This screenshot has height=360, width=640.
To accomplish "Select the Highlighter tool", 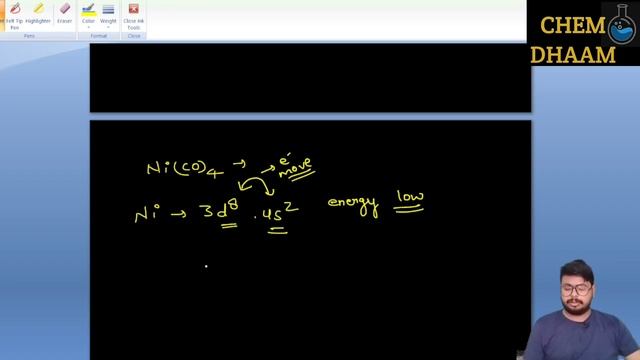I will click(x=38, y=13).
